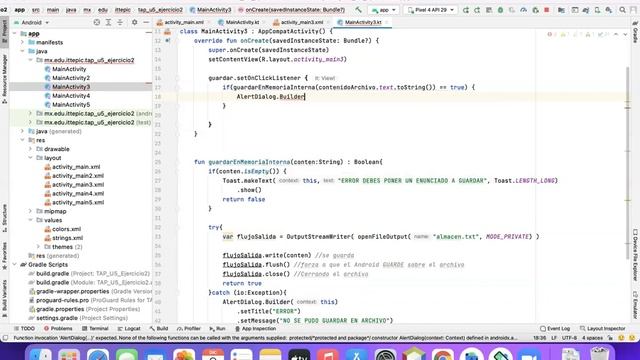
Task: Open the App Inspection tool window
Action: click(256, 329)
